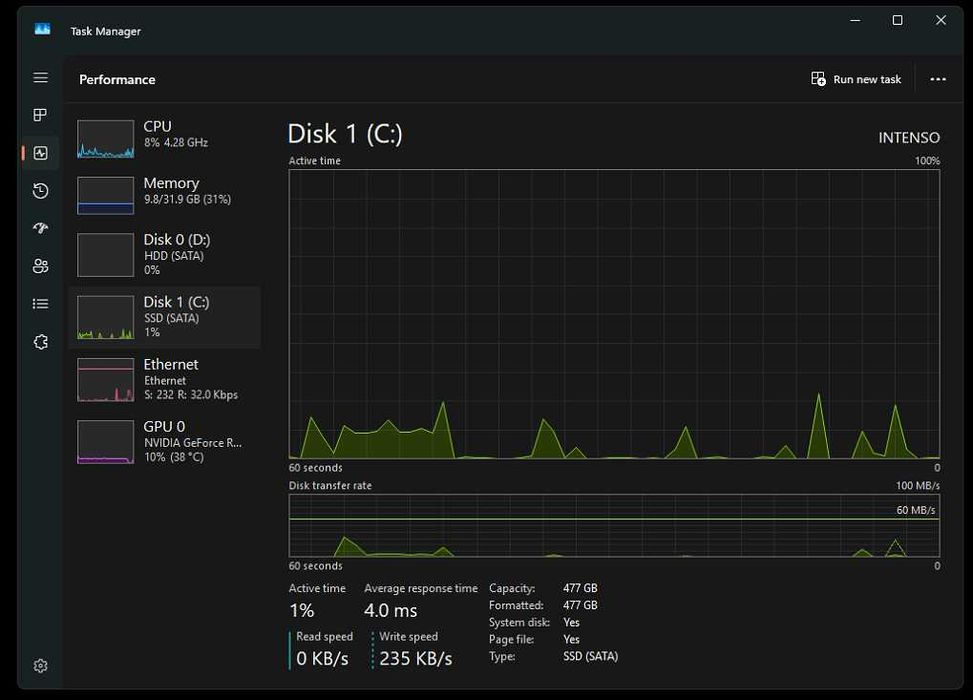Select the Memory performance item
The height and width of the screenshot is (700, 973).
164,195
